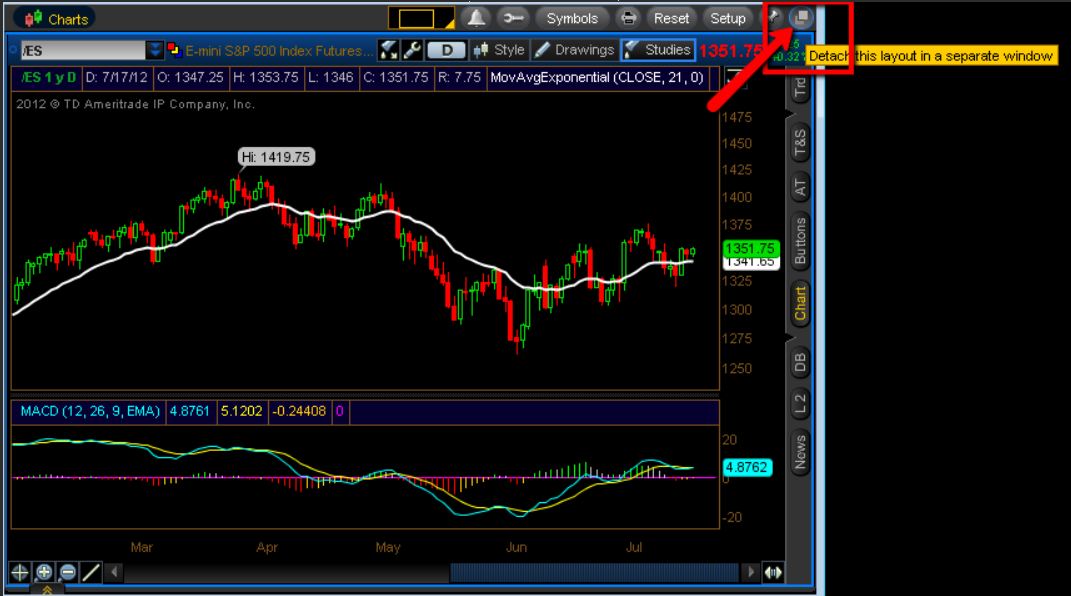Viewport: 1071px width, 596px height.
Task: Click the MACD (12, 26, 9, EMA) label
Action: (x=89, y=411)
